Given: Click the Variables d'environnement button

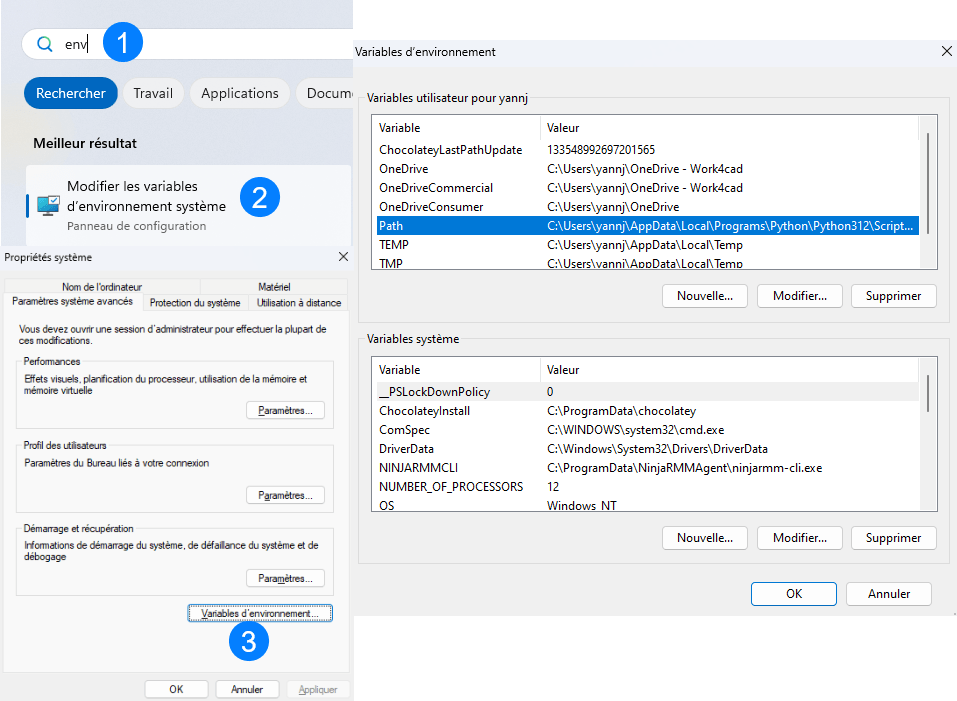Looking at the screenshot, I should pyautogui.click(x=260, y=613).
